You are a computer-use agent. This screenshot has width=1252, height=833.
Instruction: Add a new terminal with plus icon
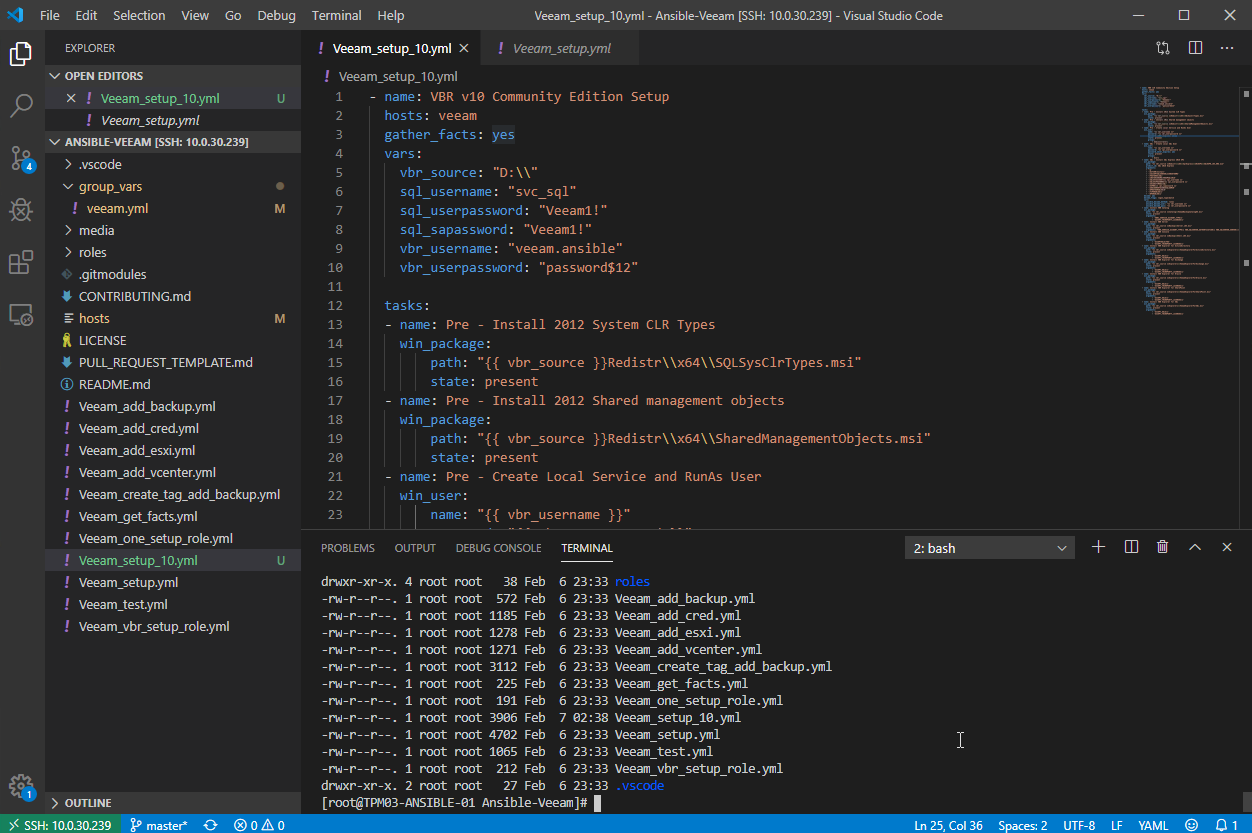pyautogui.click(x=1098, y=547)
